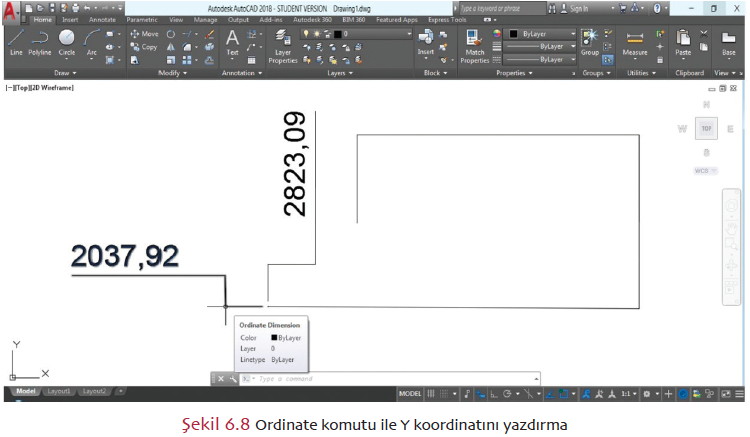Open Layer Properties manager
Image resolution: width=750 pixels, height=437 pixels.
point(283,46)
